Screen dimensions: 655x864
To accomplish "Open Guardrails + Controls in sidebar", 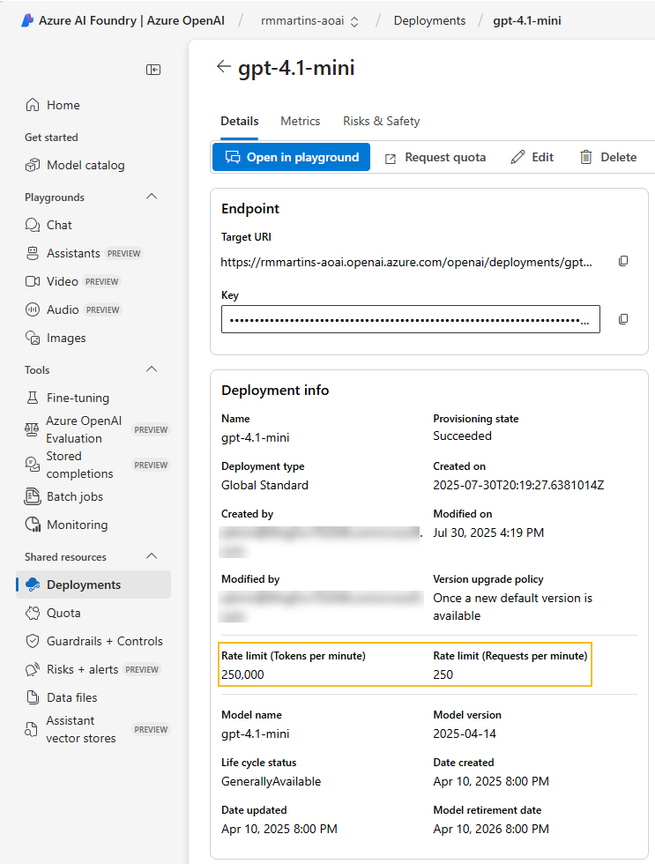I will click(x=93, y=641).
